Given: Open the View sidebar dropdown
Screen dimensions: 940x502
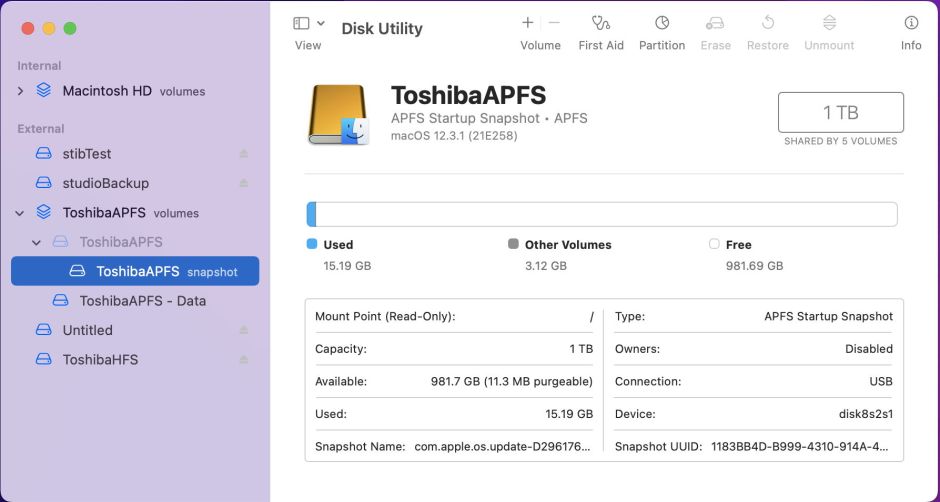Looking at the screenshot, I should [308, 23].
